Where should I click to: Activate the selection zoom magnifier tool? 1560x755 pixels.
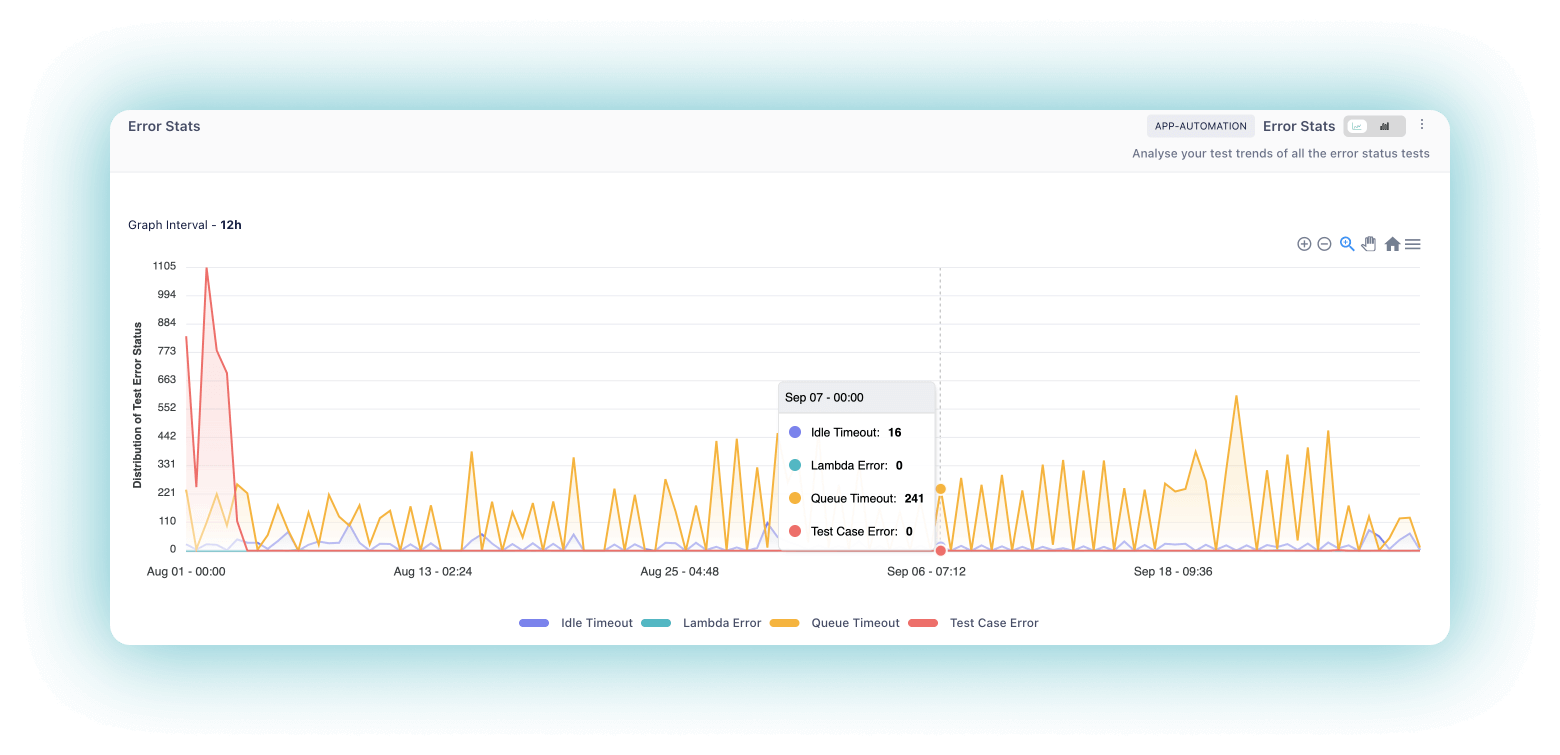point(1347,244)
